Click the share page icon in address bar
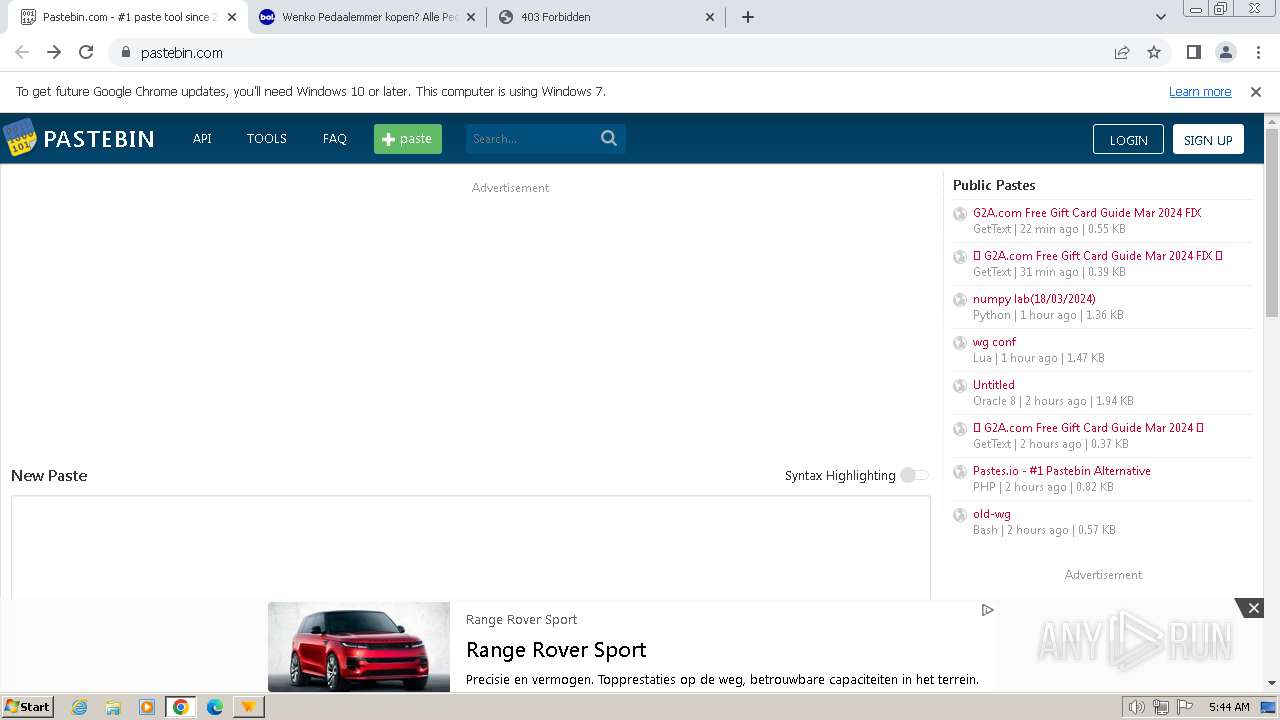 (1122, 52)
